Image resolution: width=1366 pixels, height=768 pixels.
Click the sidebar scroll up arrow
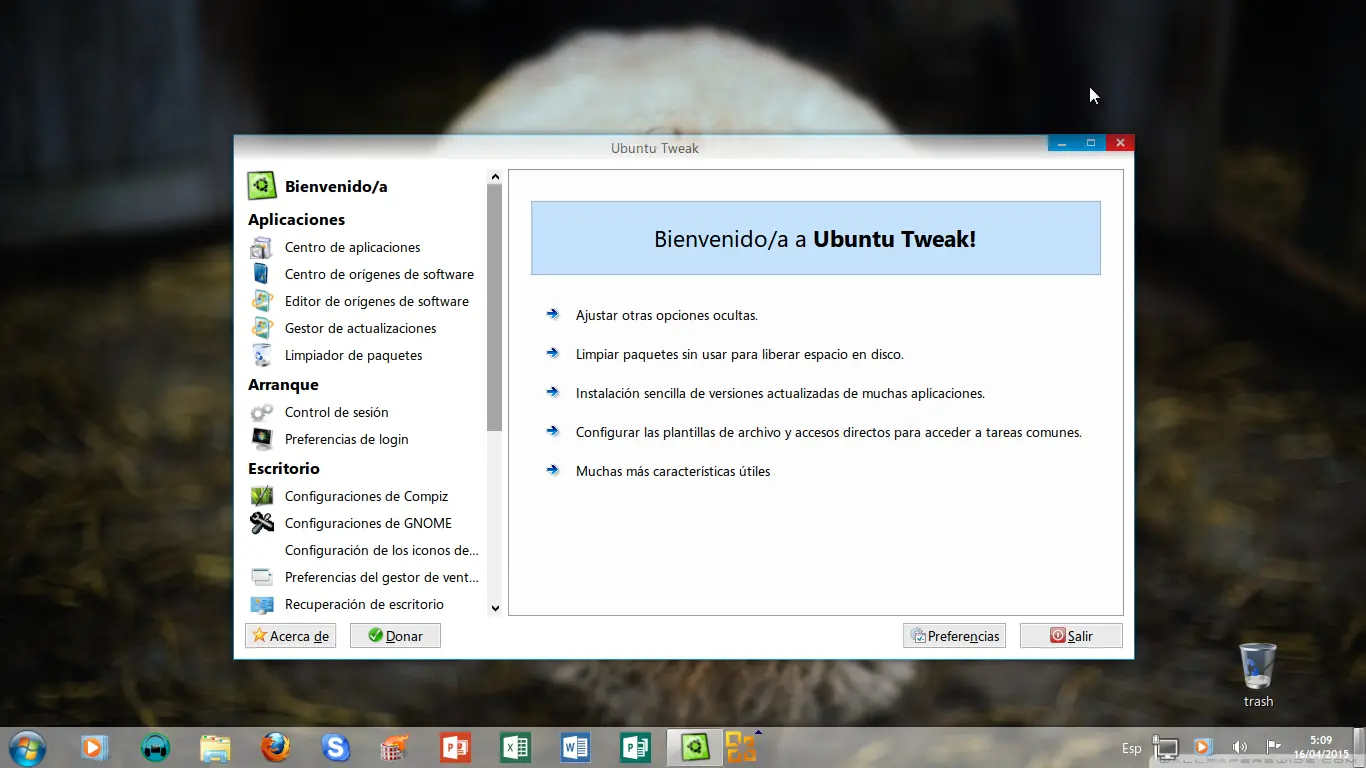(495, 177)
